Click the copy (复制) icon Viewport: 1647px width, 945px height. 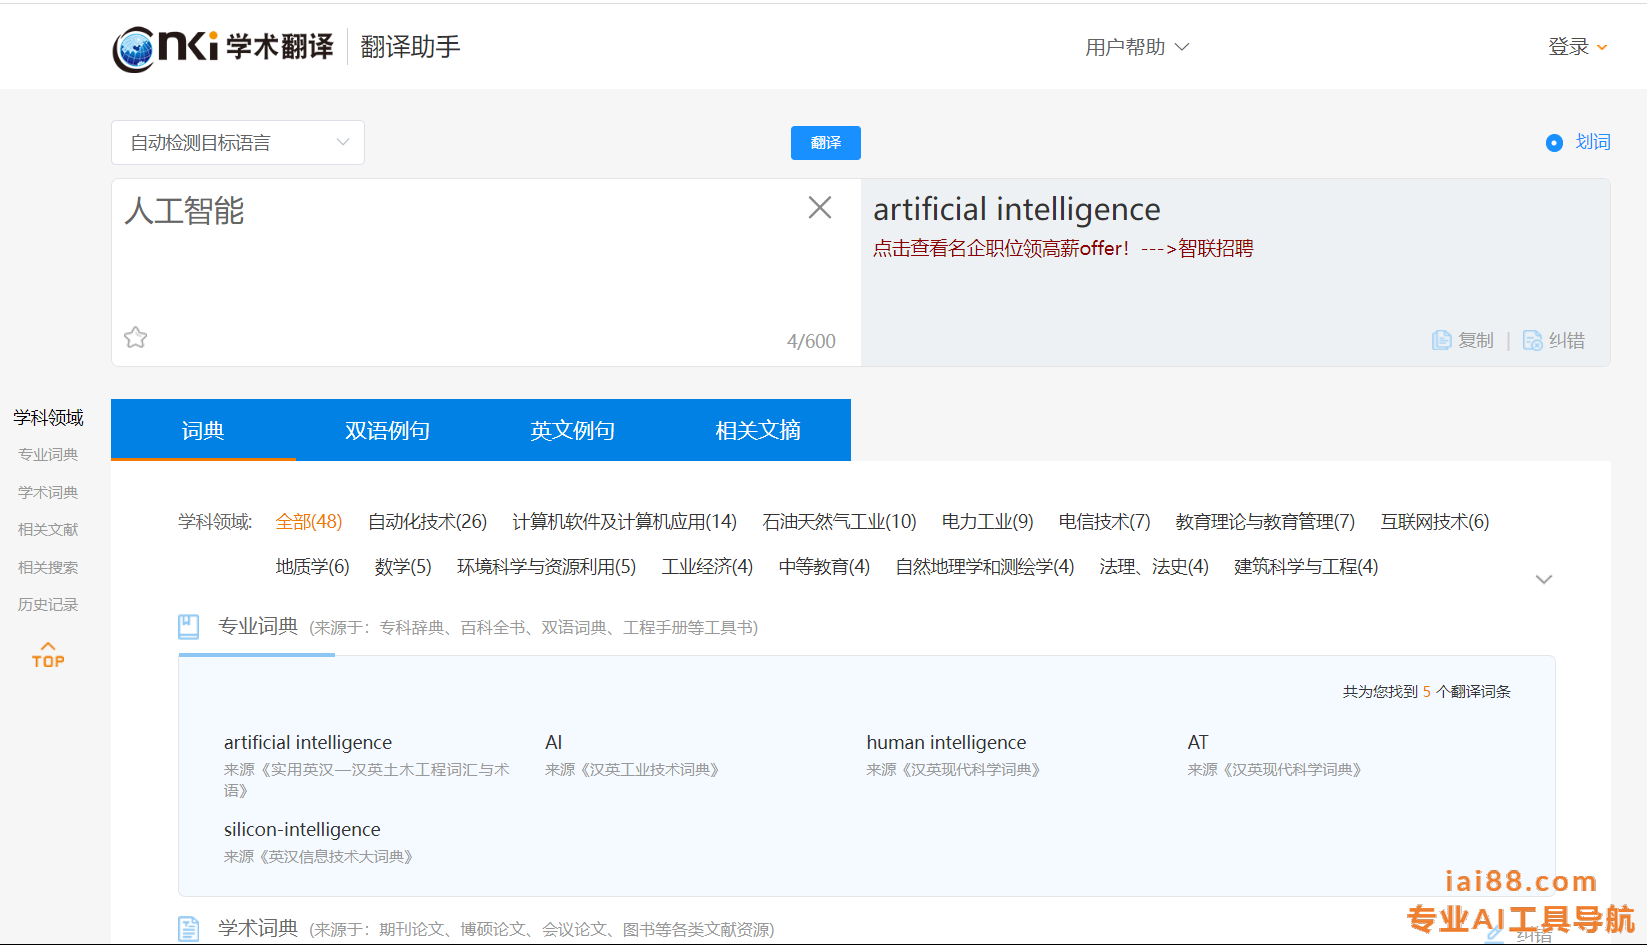pos(1441,341)
